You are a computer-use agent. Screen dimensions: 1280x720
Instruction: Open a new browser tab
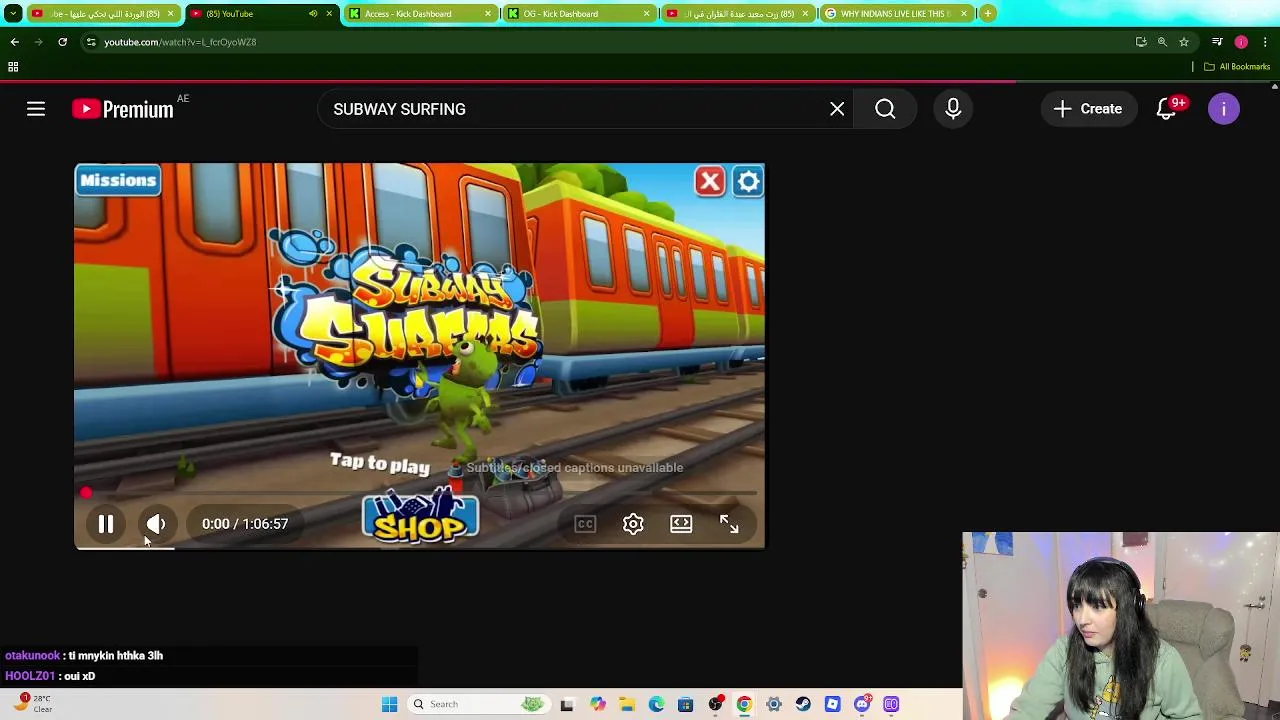click(x=987, y=13)
